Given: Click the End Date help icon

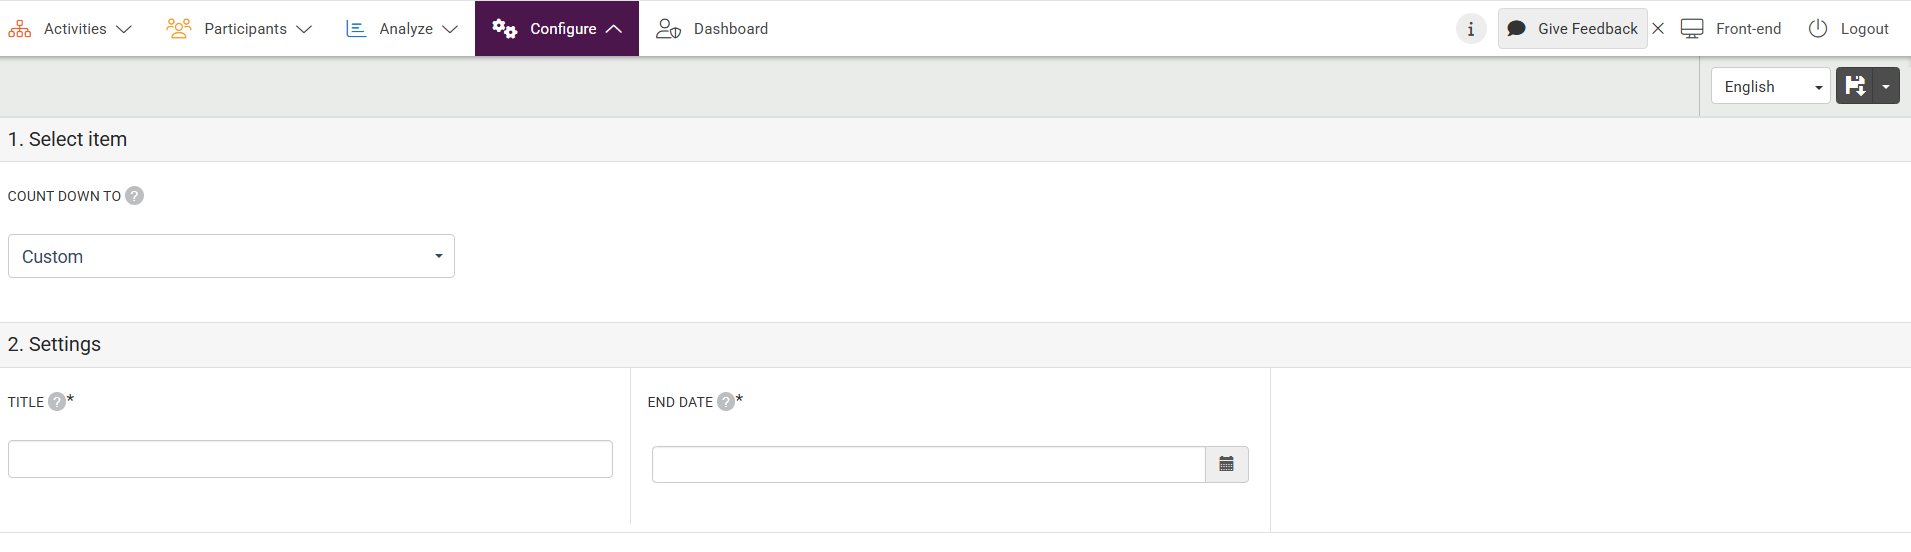Looking at the screenshot, I should [726, 402].
